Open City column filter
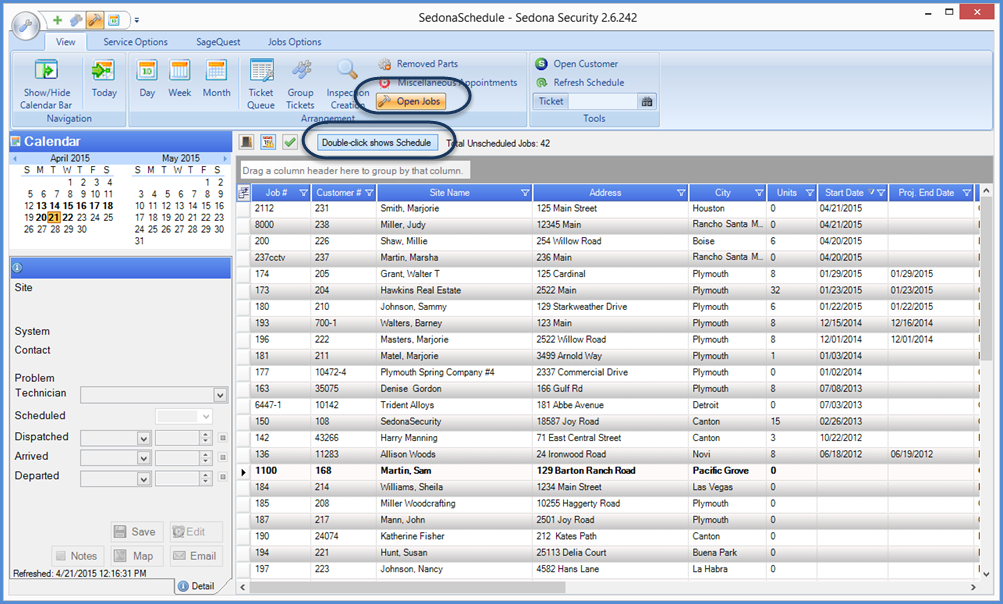The width and height of the screenshot is (1003, 604). (759, 193)
